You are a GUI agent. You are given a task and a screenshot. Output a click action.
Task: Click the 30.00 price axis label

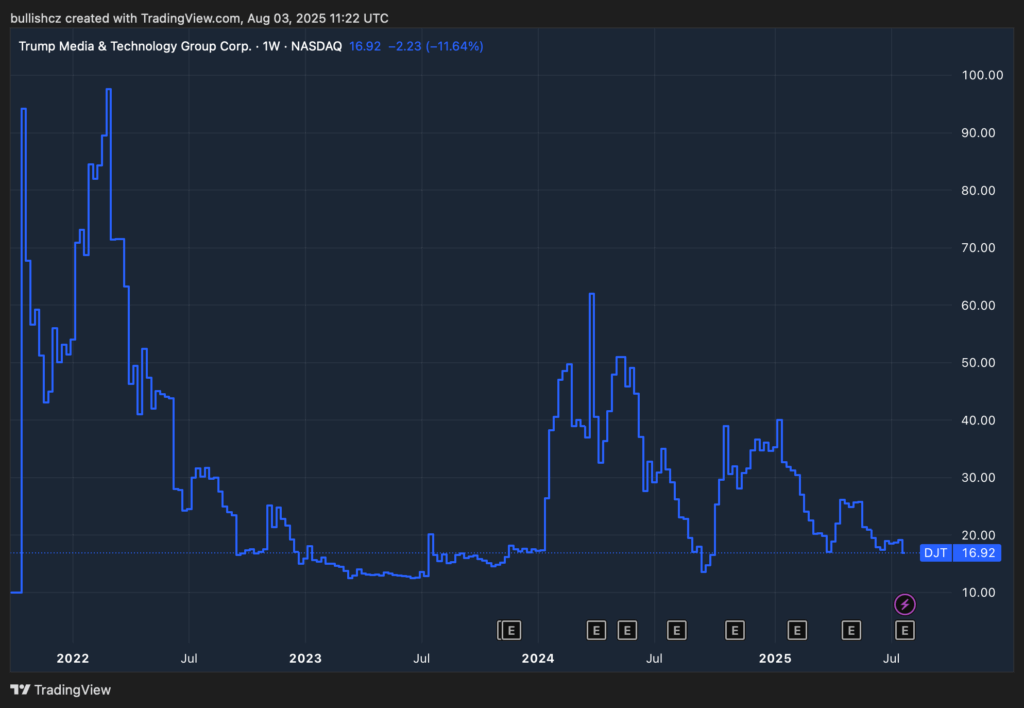[978, 477]
